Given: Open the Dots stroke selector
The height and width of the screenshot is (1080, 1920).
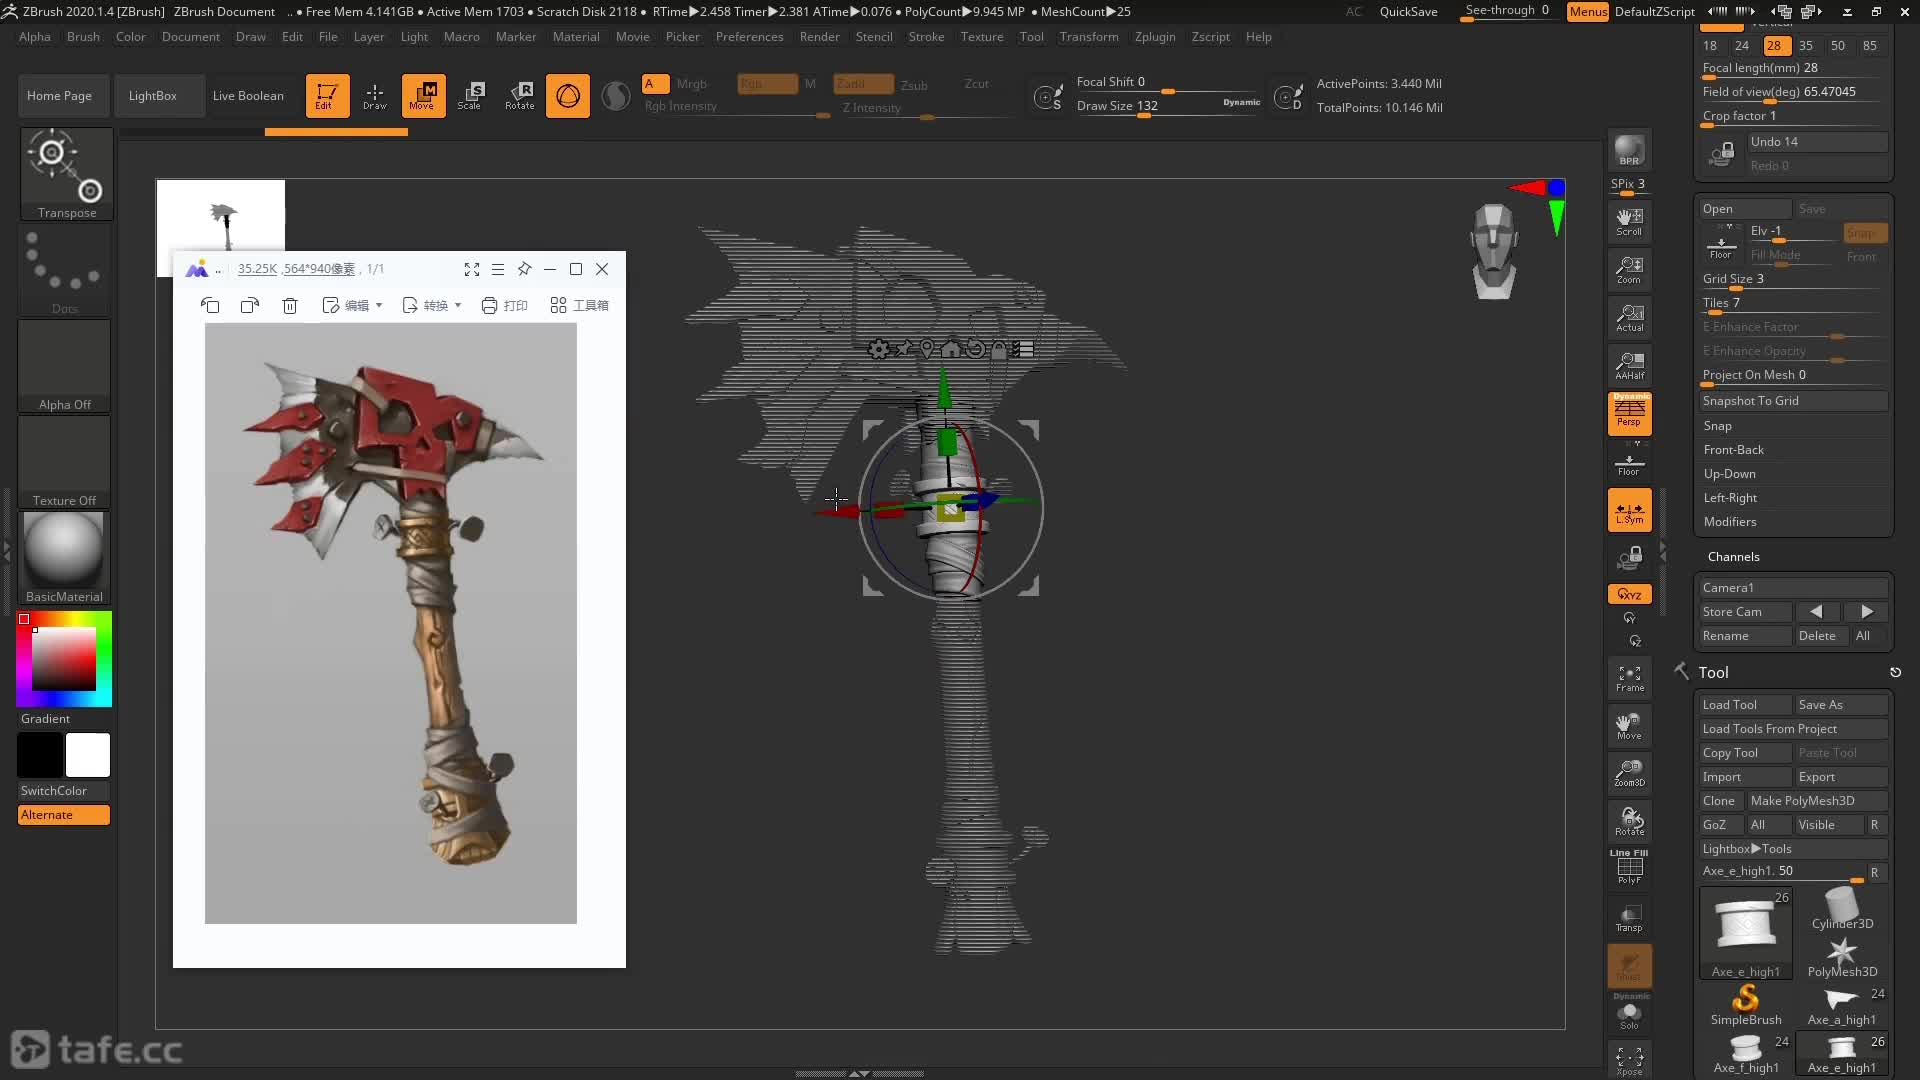Looking at the screenshot, I should click(x=65, y=270).
